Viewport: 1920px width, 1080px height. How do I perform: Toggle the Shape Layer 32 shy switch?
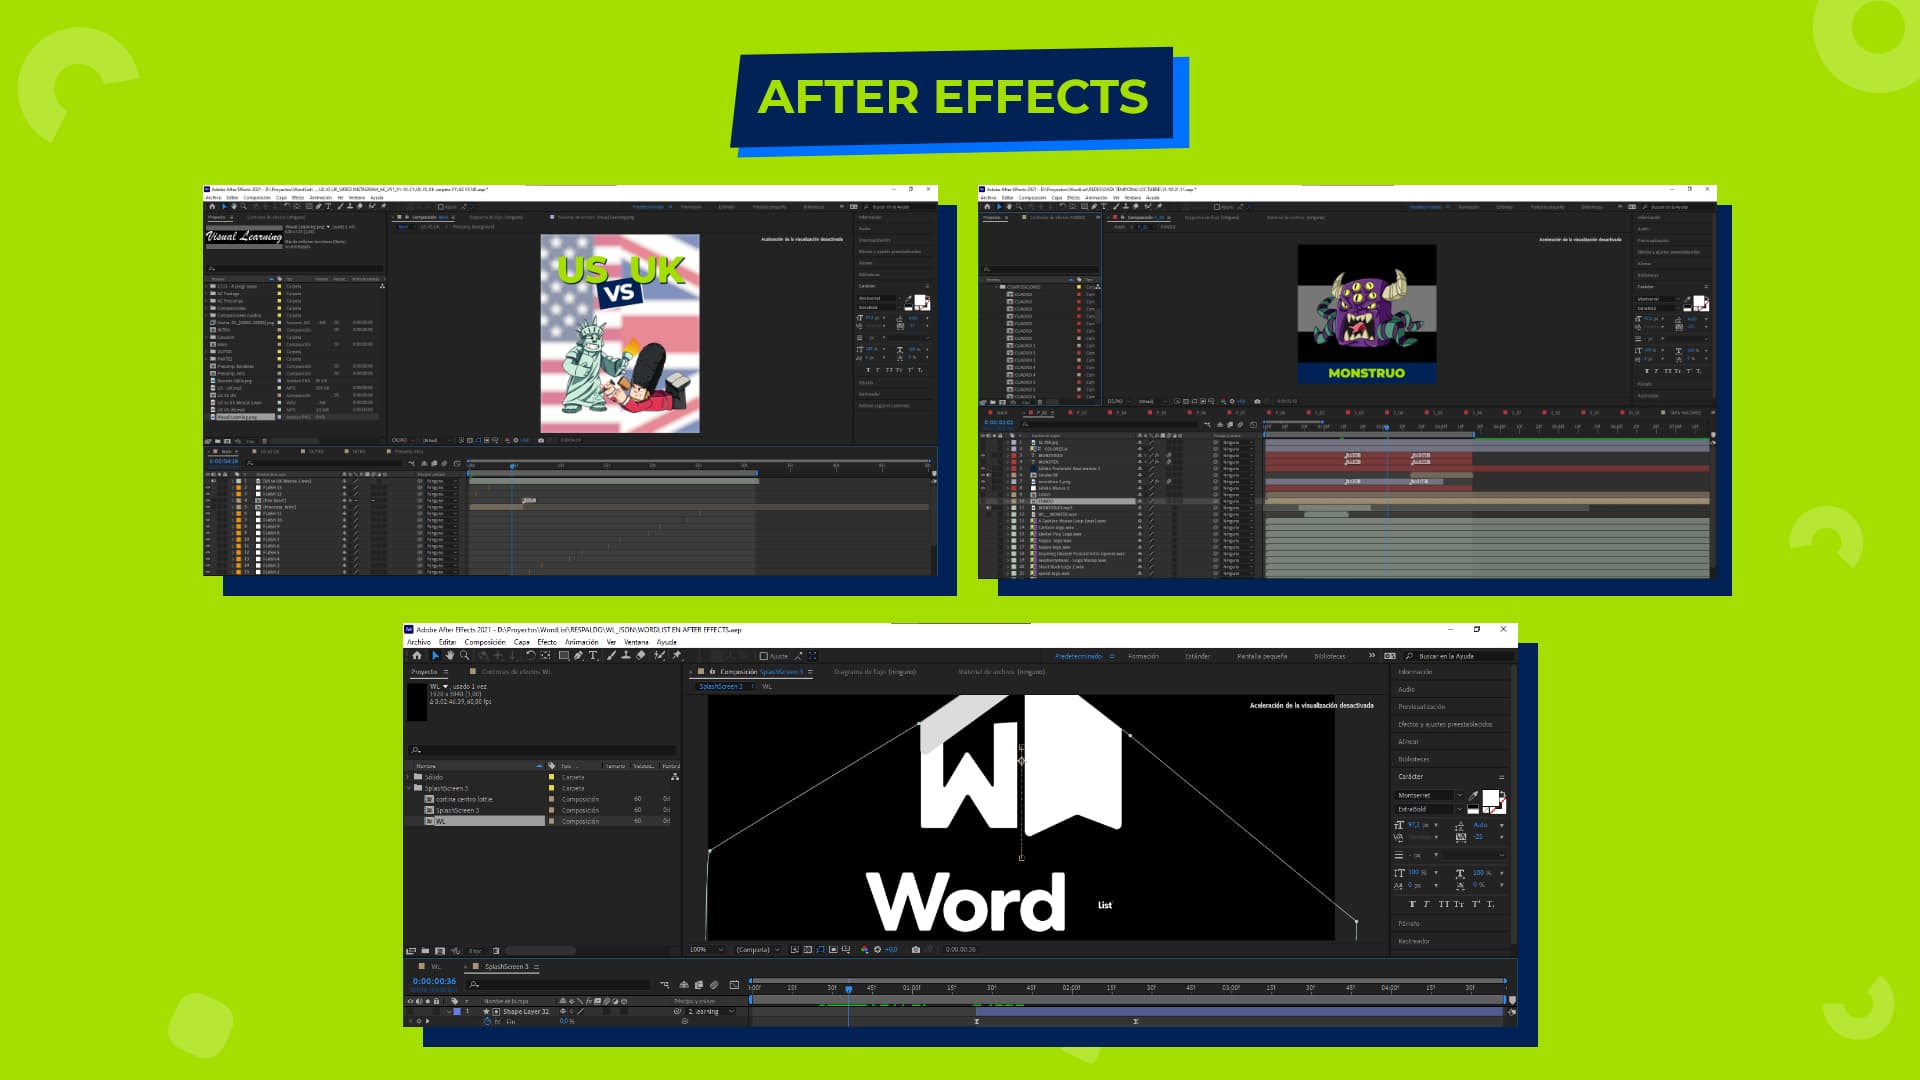click(x=563, y=1011)
